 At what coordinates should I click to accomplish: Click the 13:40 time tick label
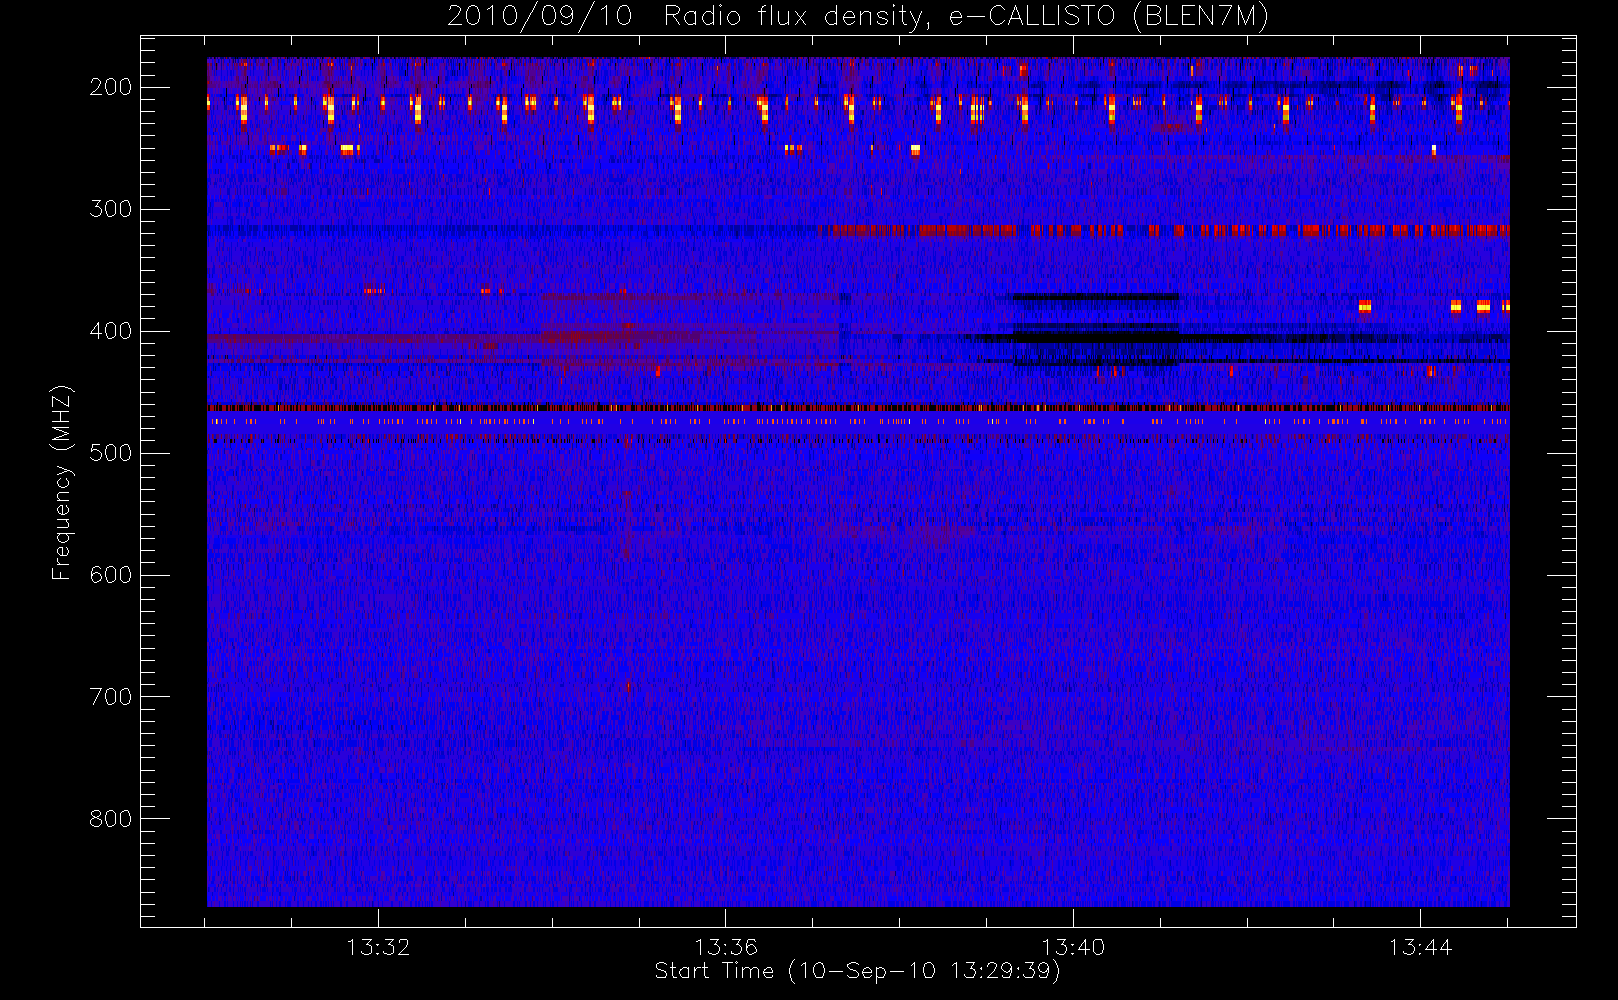tap(1073, 947)
